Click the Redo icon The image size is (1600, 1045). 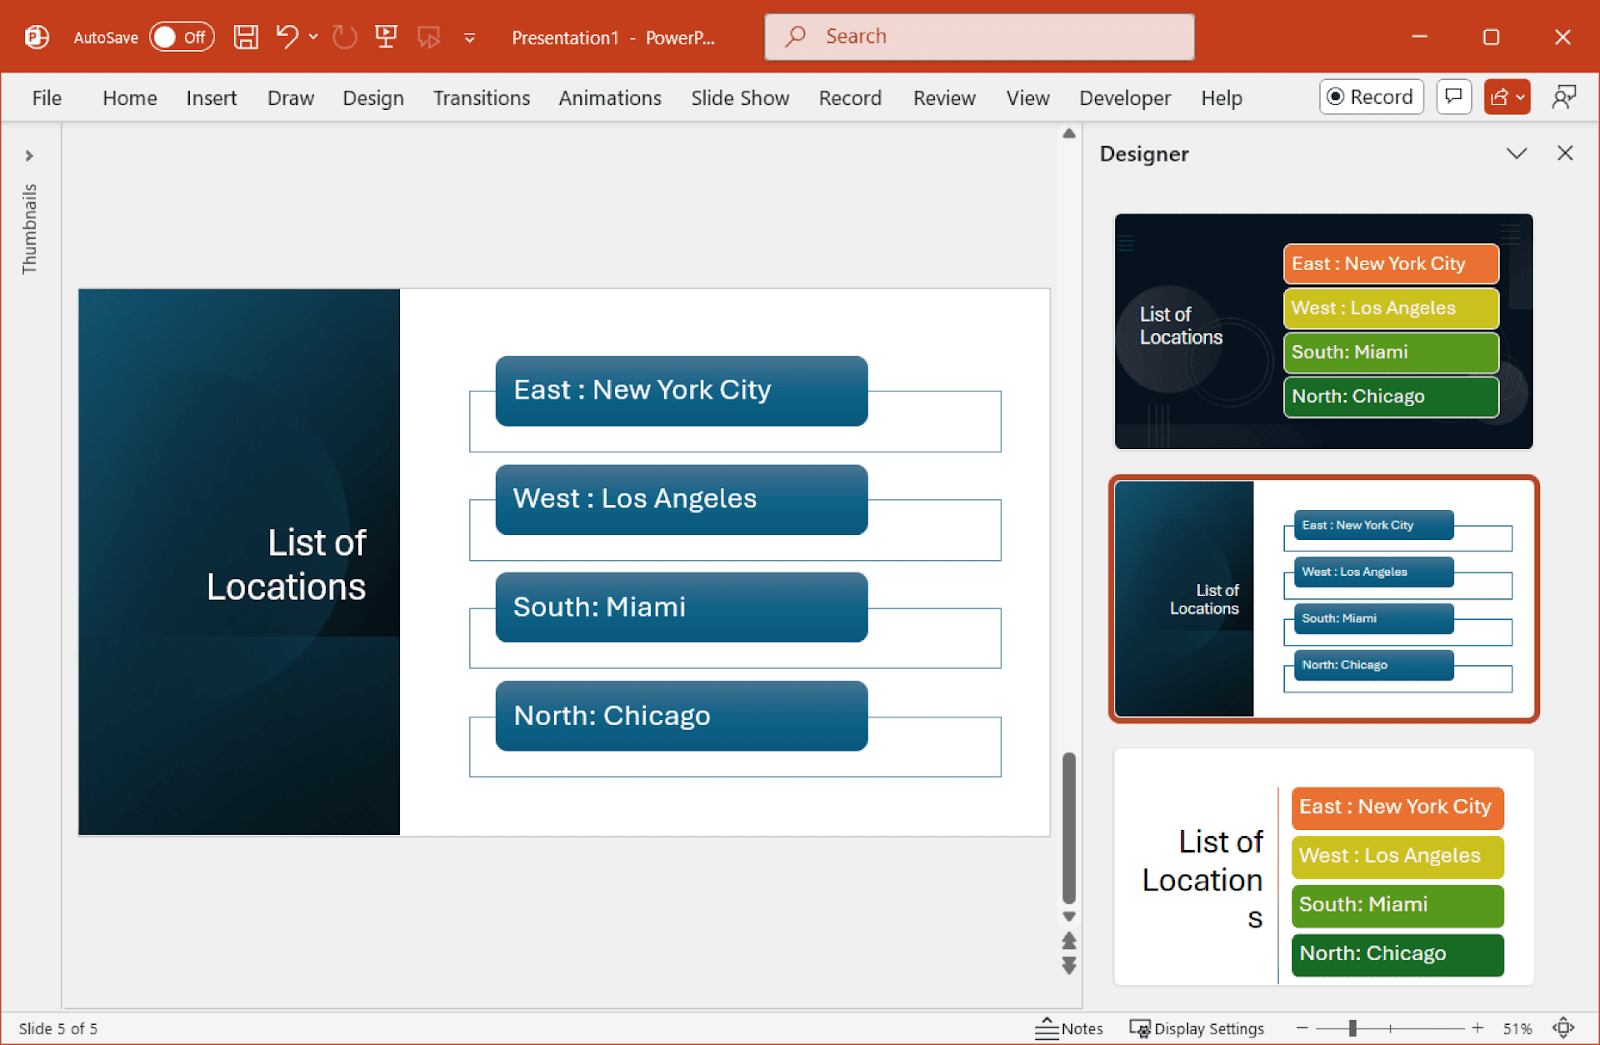point(345,37)
